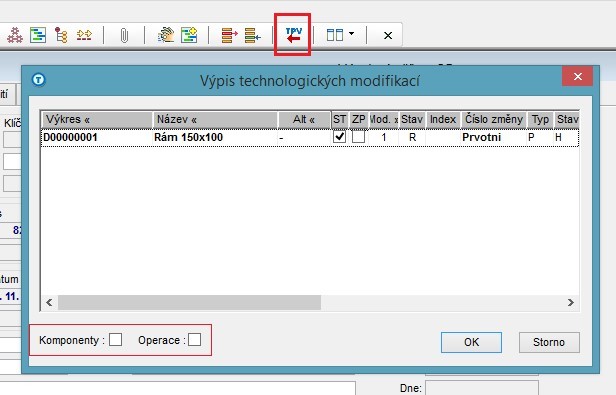The width and height of the screenshot is (616, 395).
Task: Click the TPV import toolbar icon
Action: click(x=293, y=35)
